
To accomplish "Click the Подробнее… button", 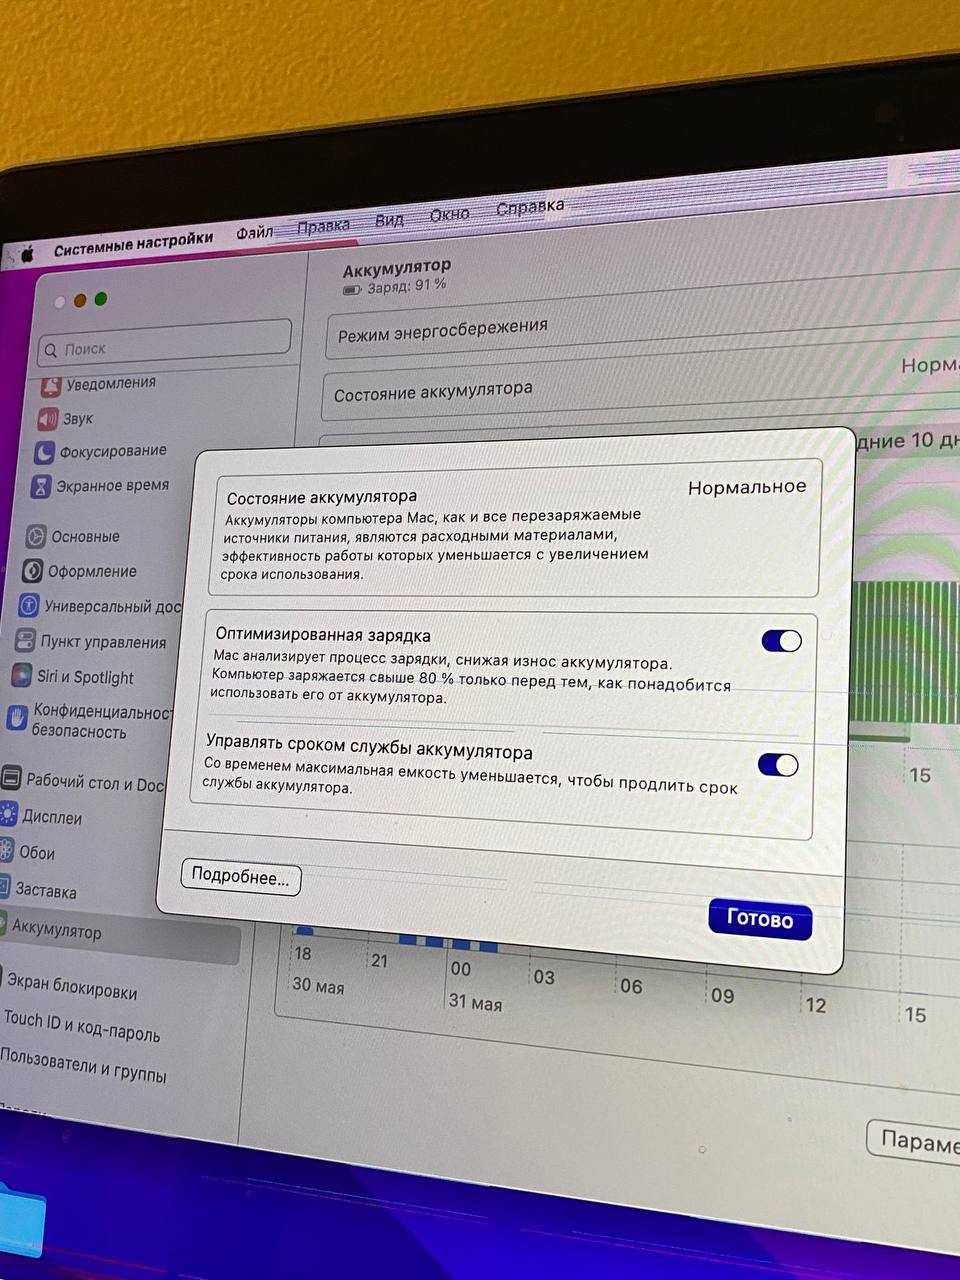I will click(241, 877).
